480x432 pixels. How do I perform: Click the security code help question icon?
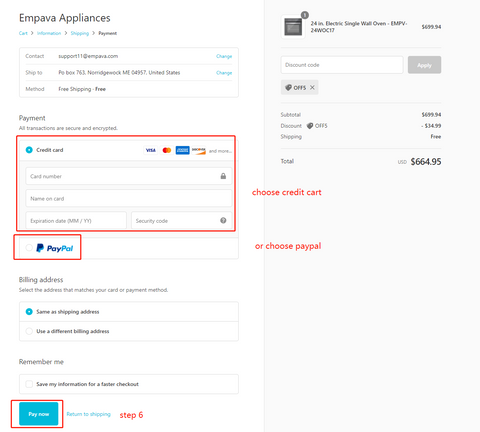(x=223, y=220)
